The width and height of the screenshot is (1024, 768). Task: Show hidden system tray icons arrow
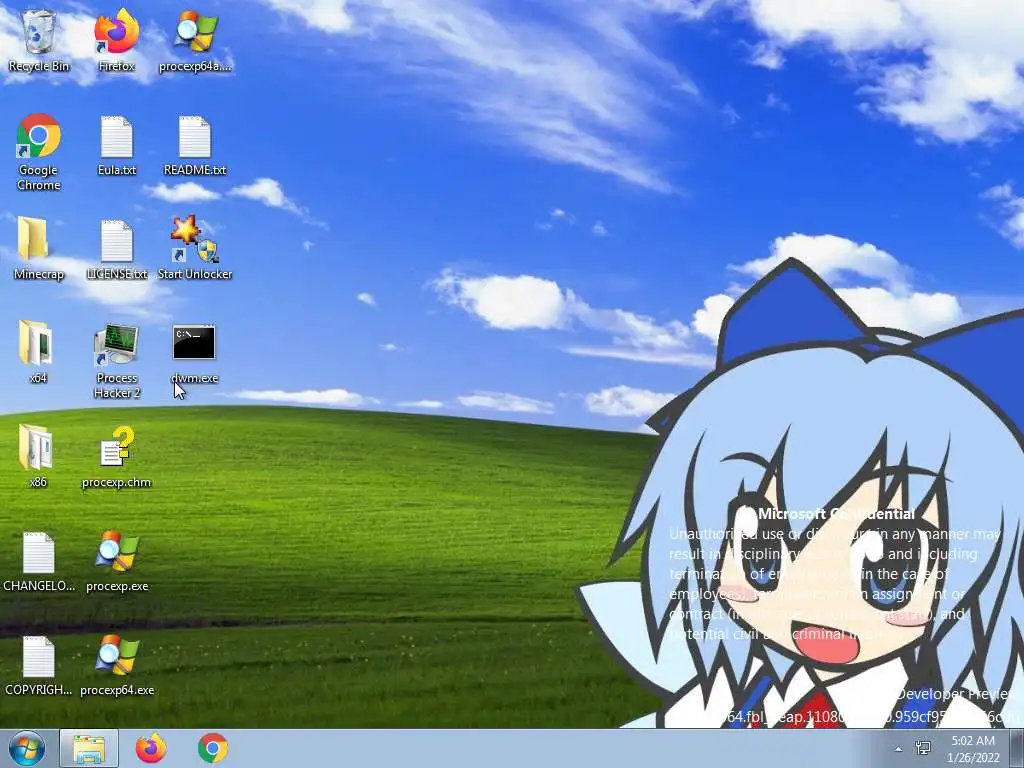click(899, 749)
